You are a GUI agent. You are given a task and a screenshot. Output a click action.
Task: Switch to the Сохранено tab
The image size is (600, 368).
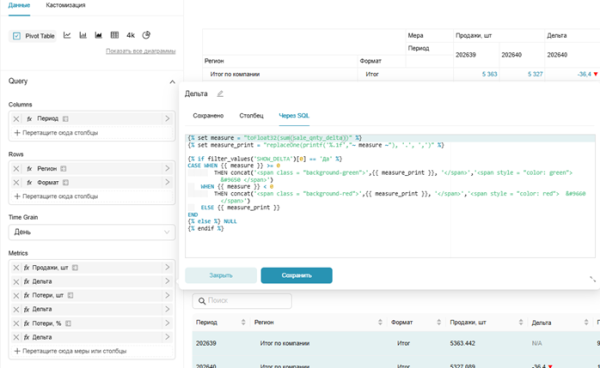tap(208, 116)
